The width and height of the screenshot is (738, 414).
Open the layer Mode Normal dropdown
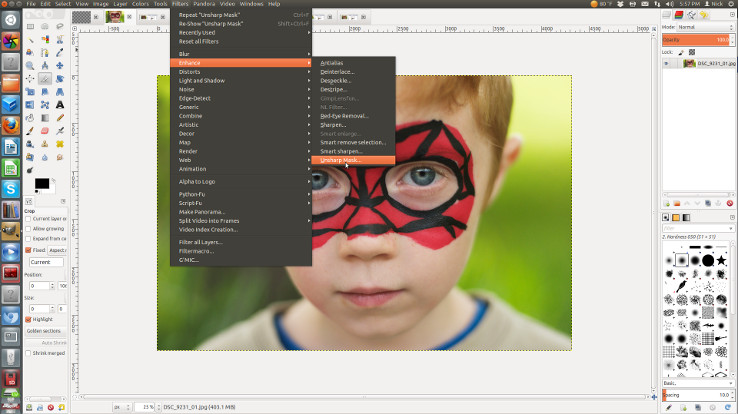[x=705, y=27]
